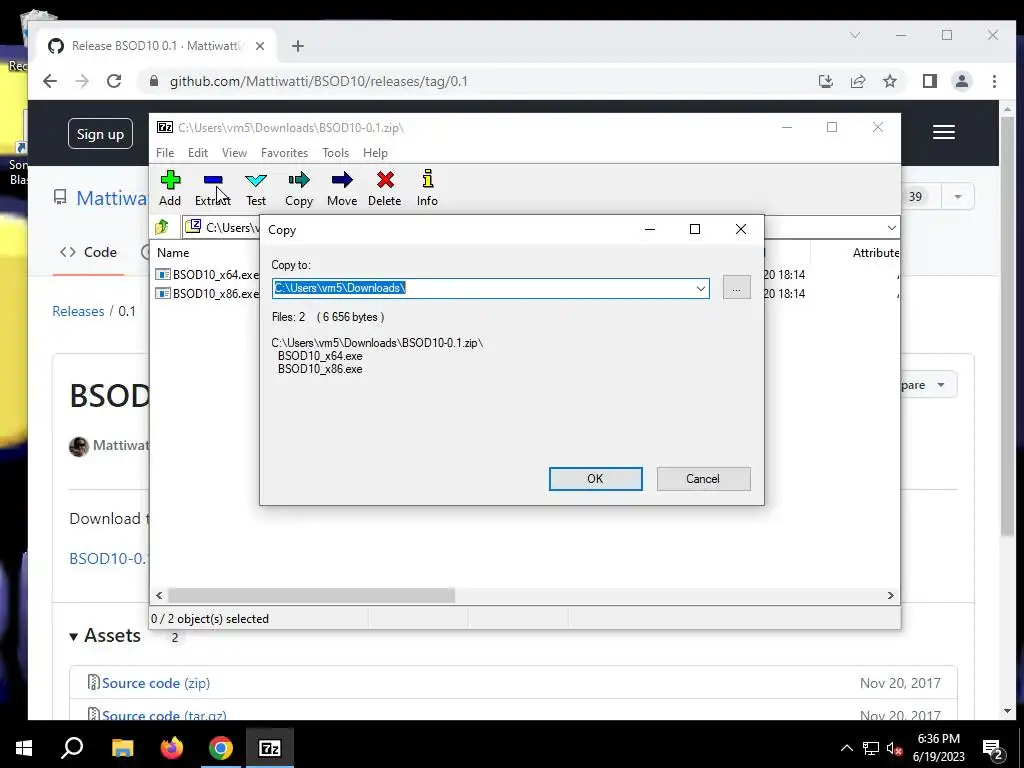
Task: Expand the Copy to path dropdown
Action: click(x=700, y=288)
